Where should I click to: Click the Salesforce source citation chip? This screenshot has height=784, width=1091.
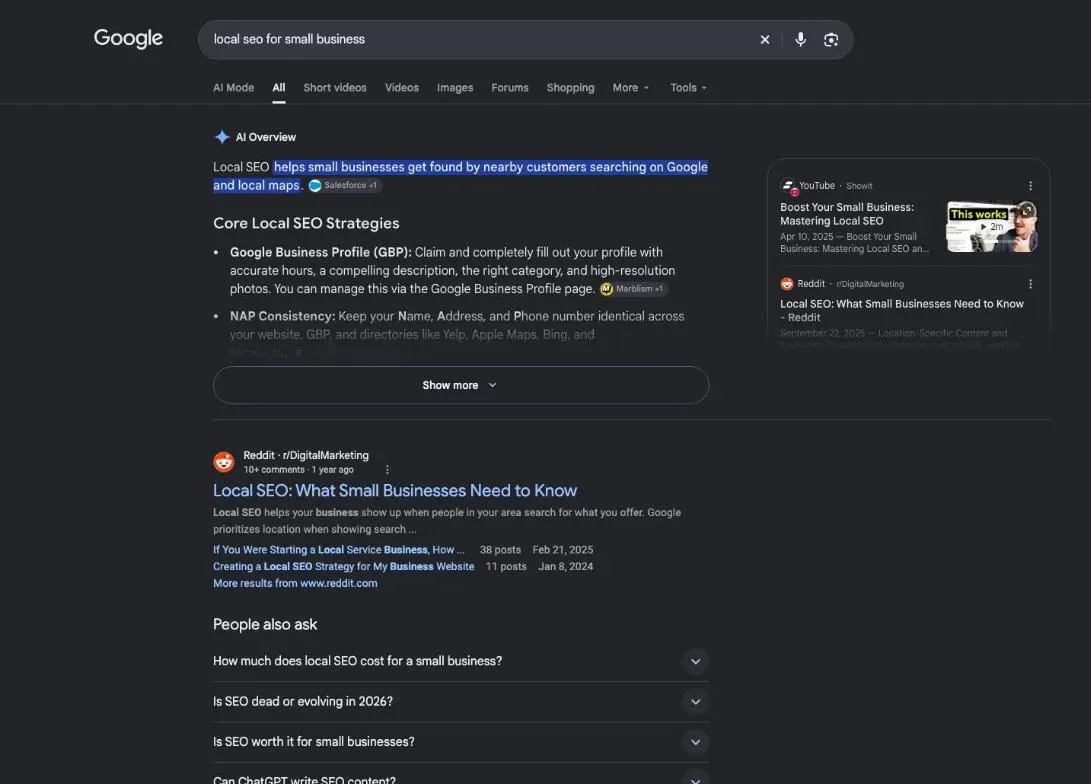pyautogui.click(x=344, y=185)
